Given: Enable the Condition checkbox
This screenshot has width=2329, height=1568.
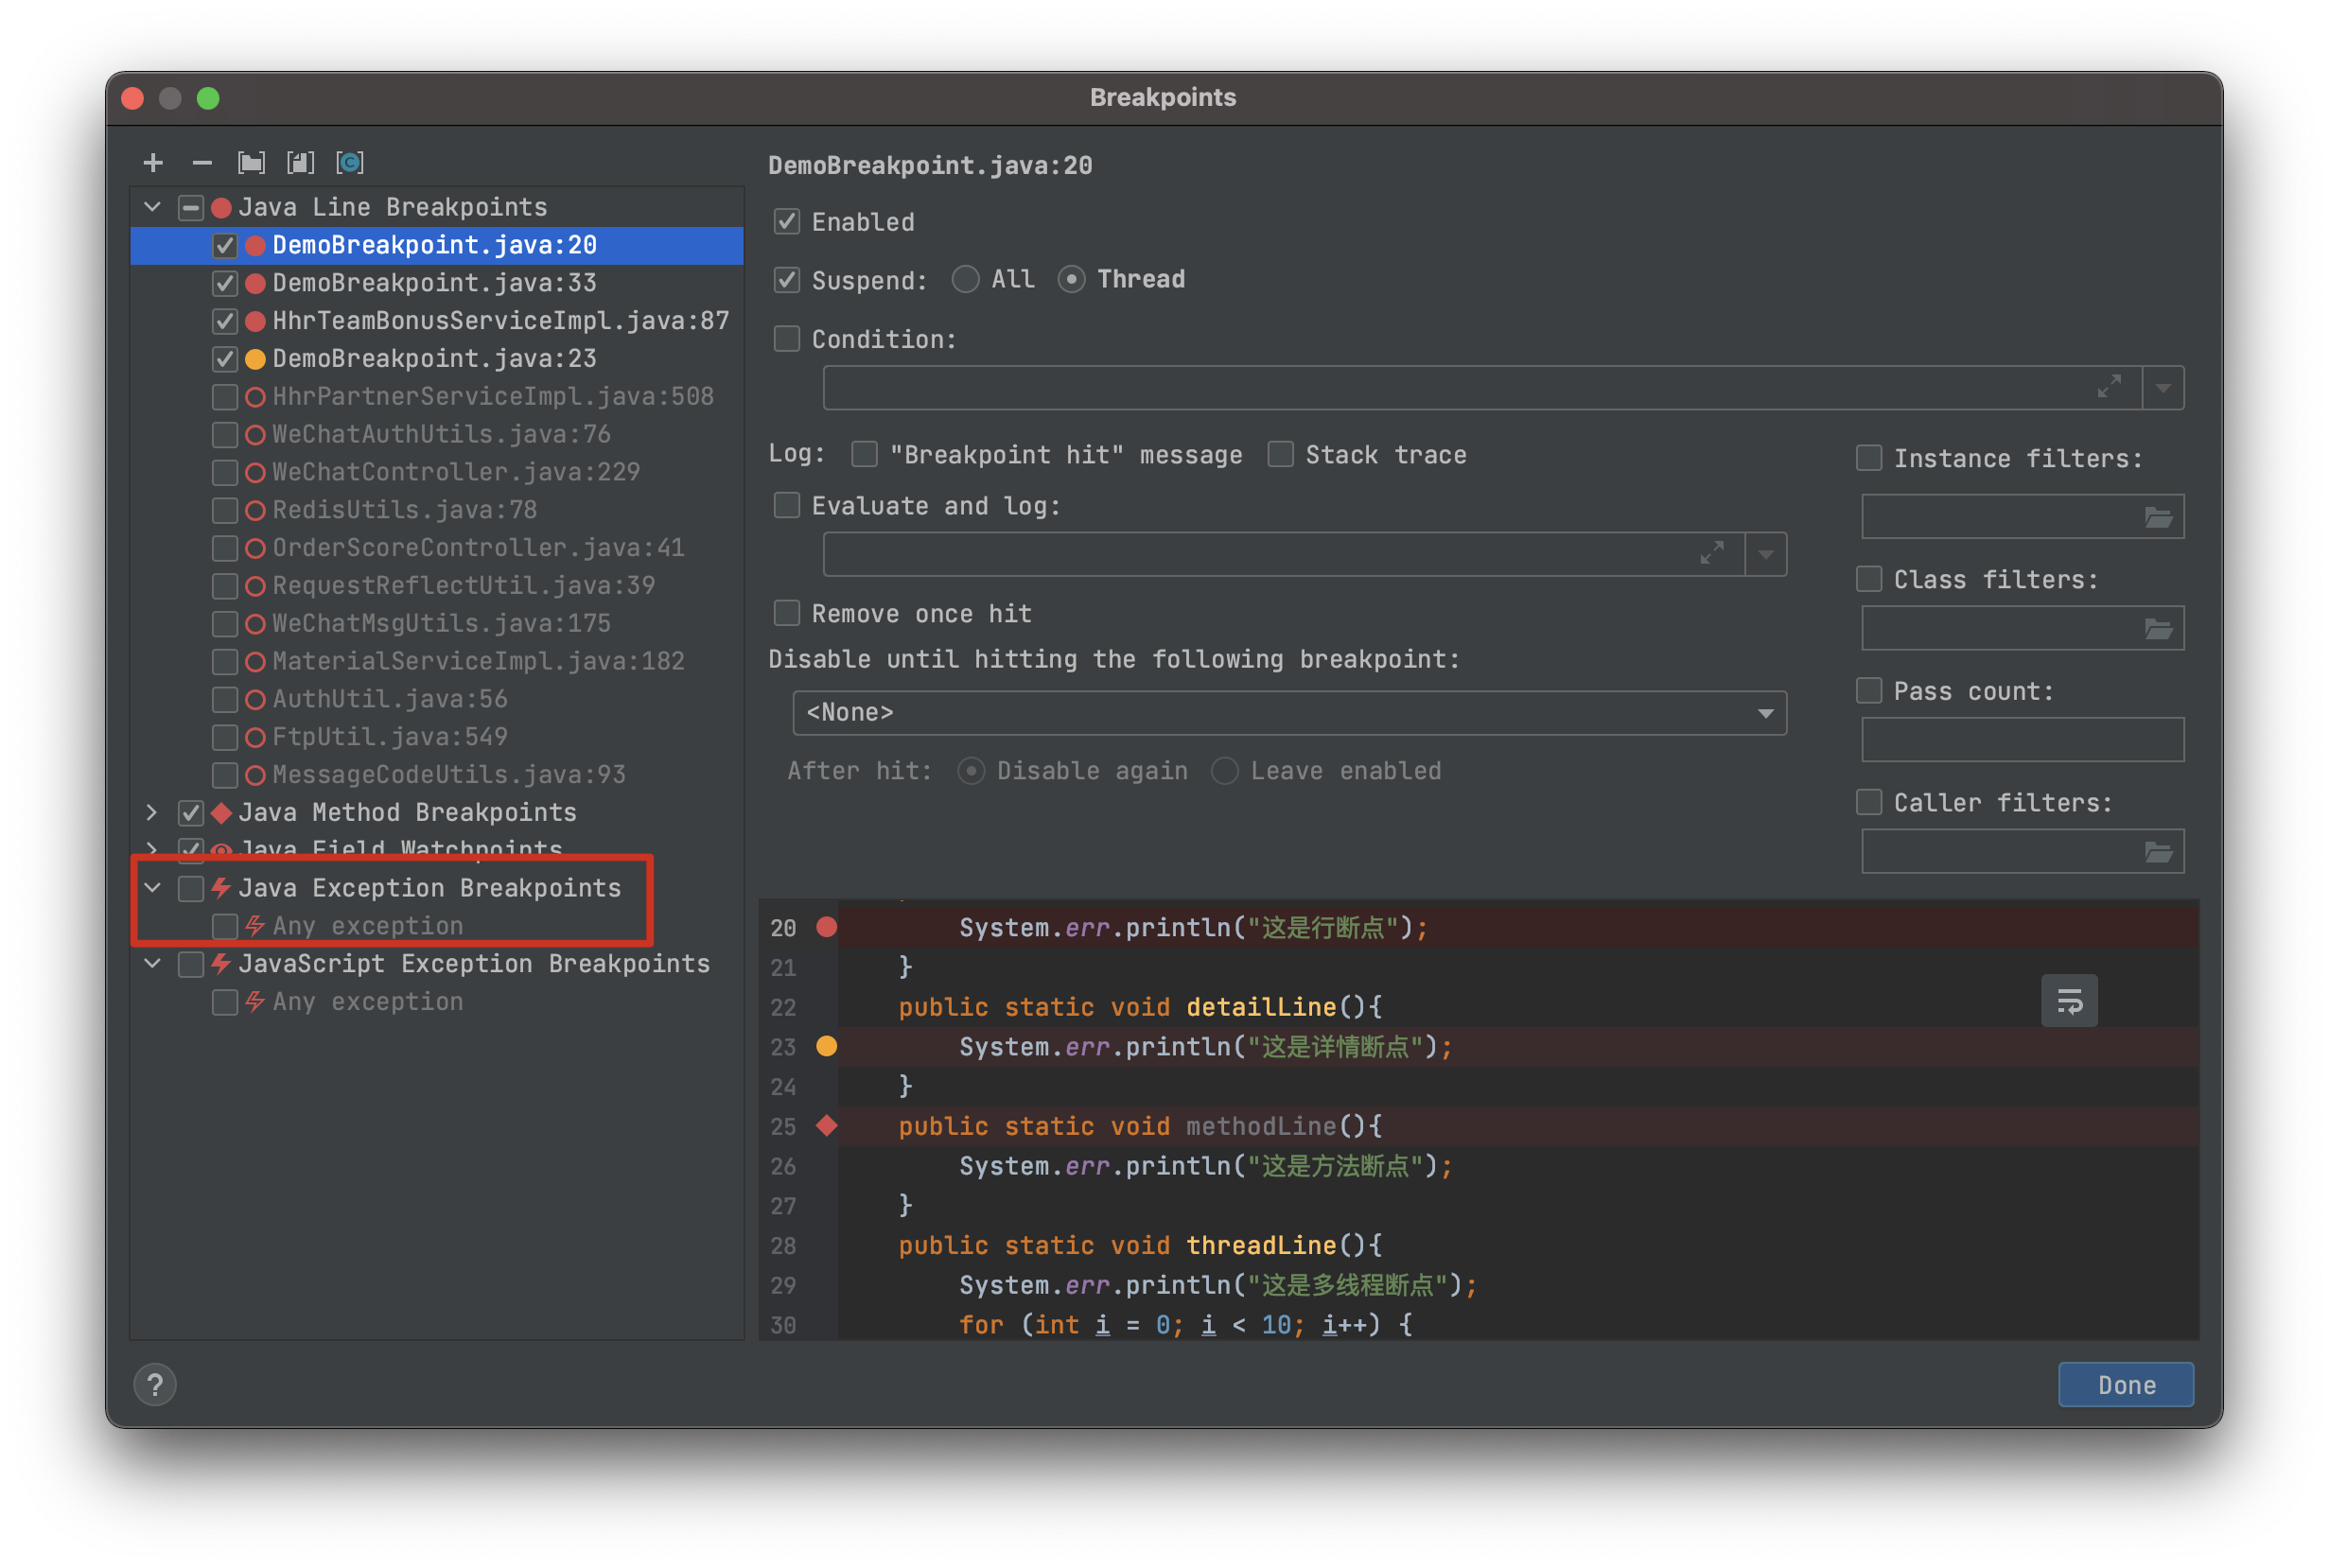Looking at the screenshot, I should pos(787,339).
